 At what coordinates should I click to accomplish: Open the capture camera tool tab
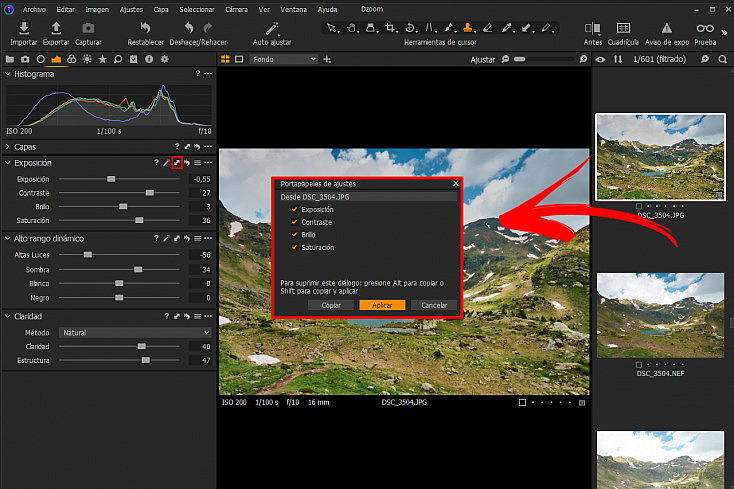coord(25,59)
